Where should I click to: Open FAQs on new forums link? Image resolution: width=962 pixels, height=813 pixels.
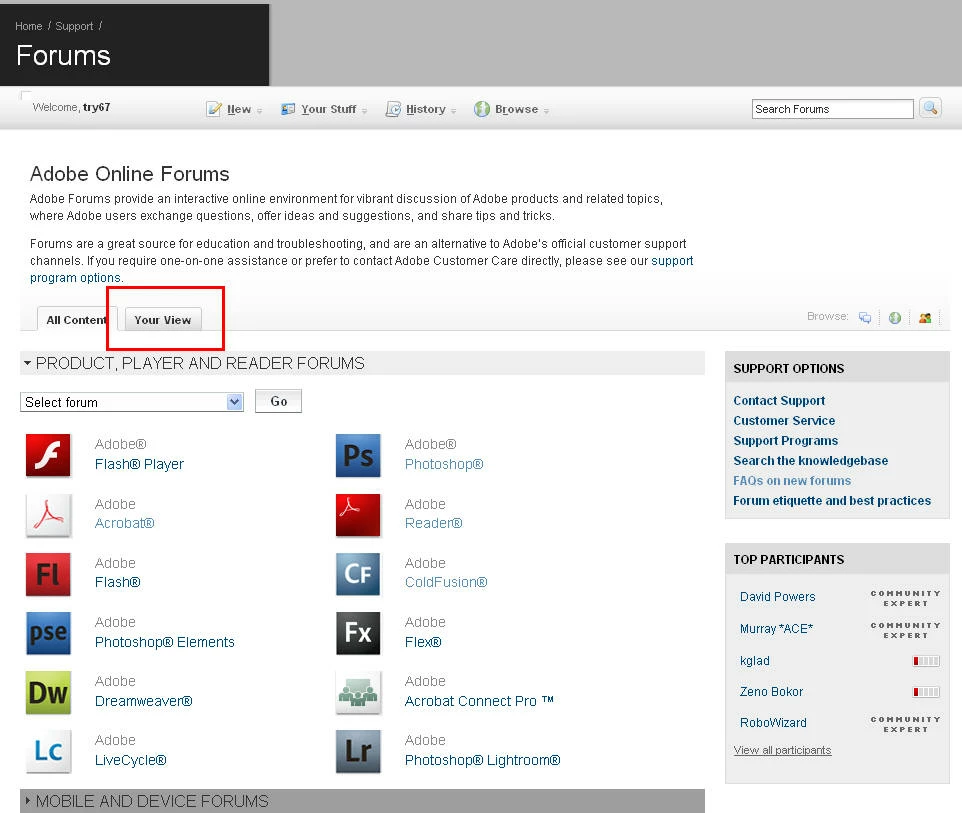coord(792,480)
